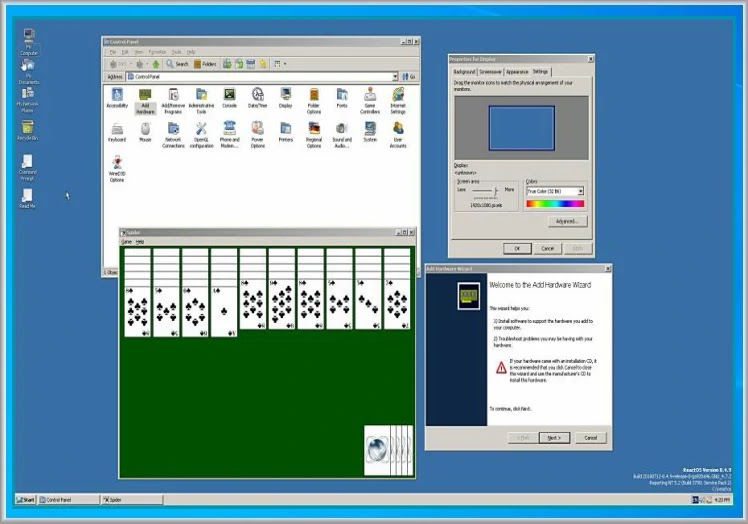Select the Command Prompt desktop icon

click(x=27, y=168)
